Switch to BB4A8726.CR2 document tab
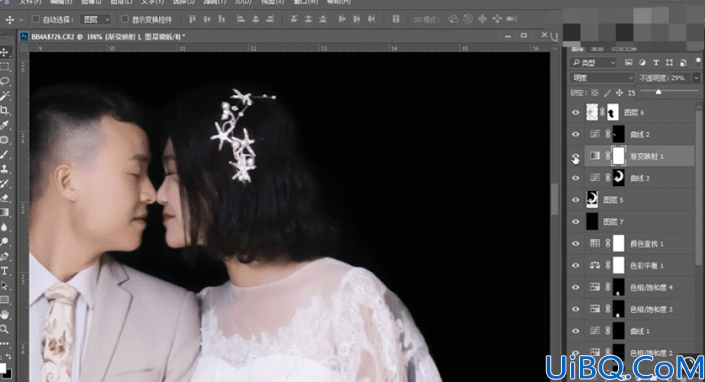 pos(108,37)
